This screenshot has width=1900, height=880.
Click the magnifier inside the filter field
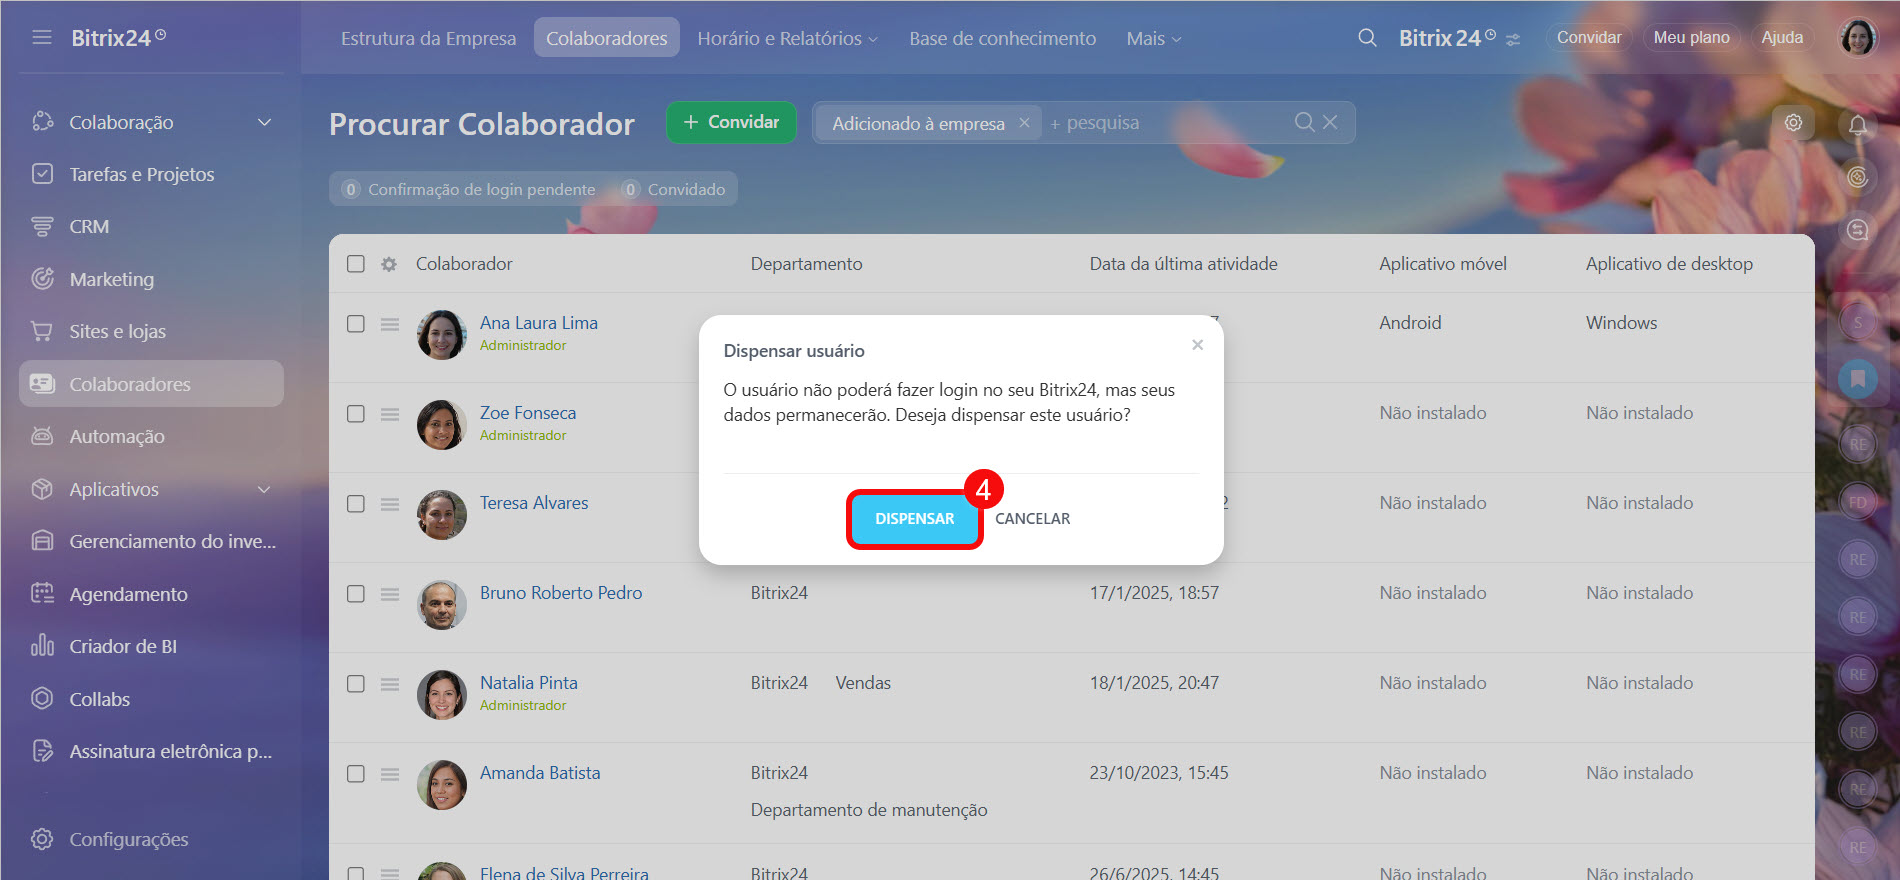(1304, 122)
